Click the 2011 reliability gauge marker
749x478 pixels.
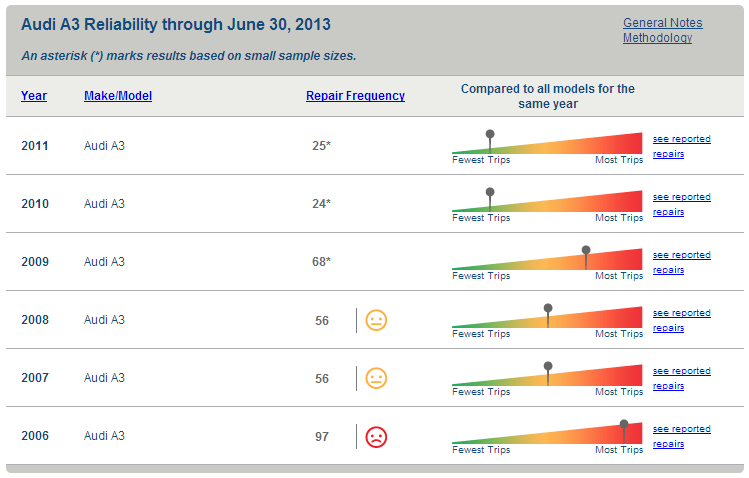(490, 134)
